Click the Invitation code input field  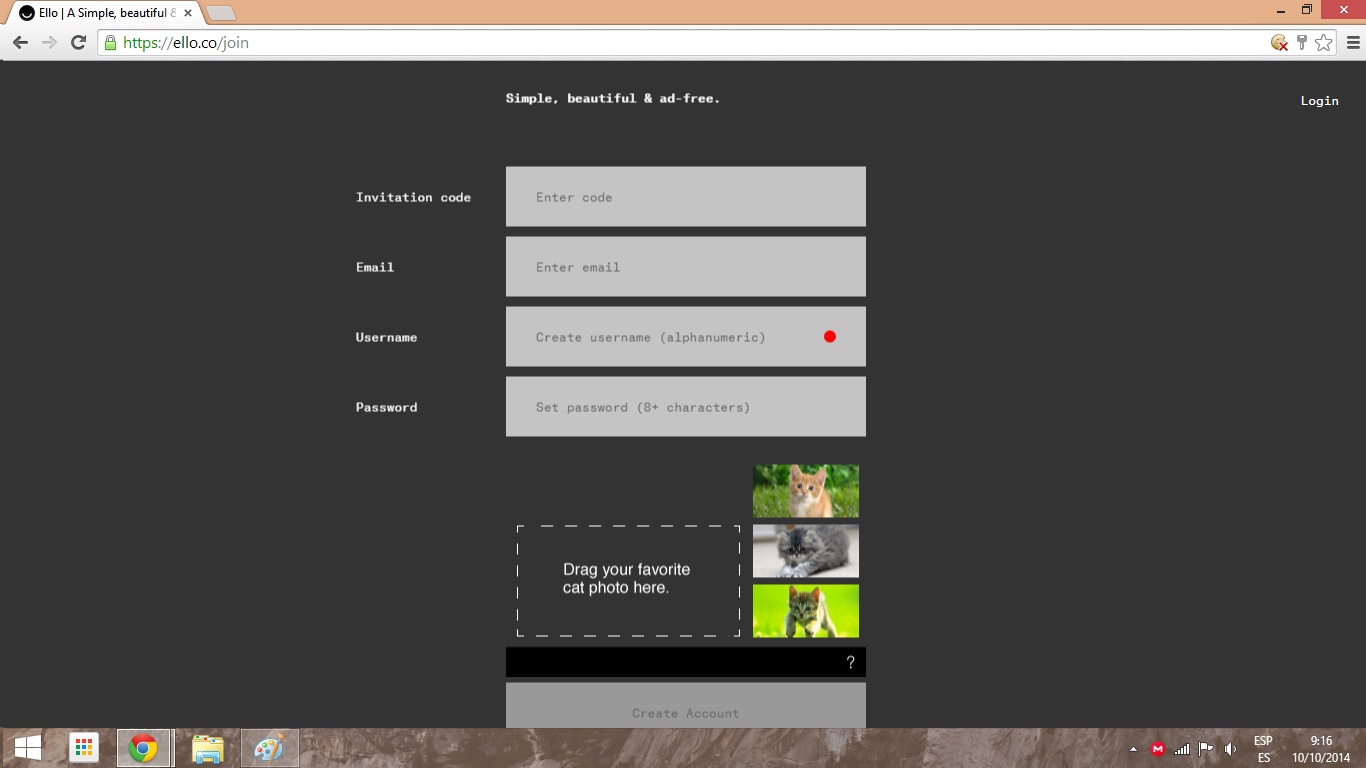pyautogui.click(x=685, y=197)
